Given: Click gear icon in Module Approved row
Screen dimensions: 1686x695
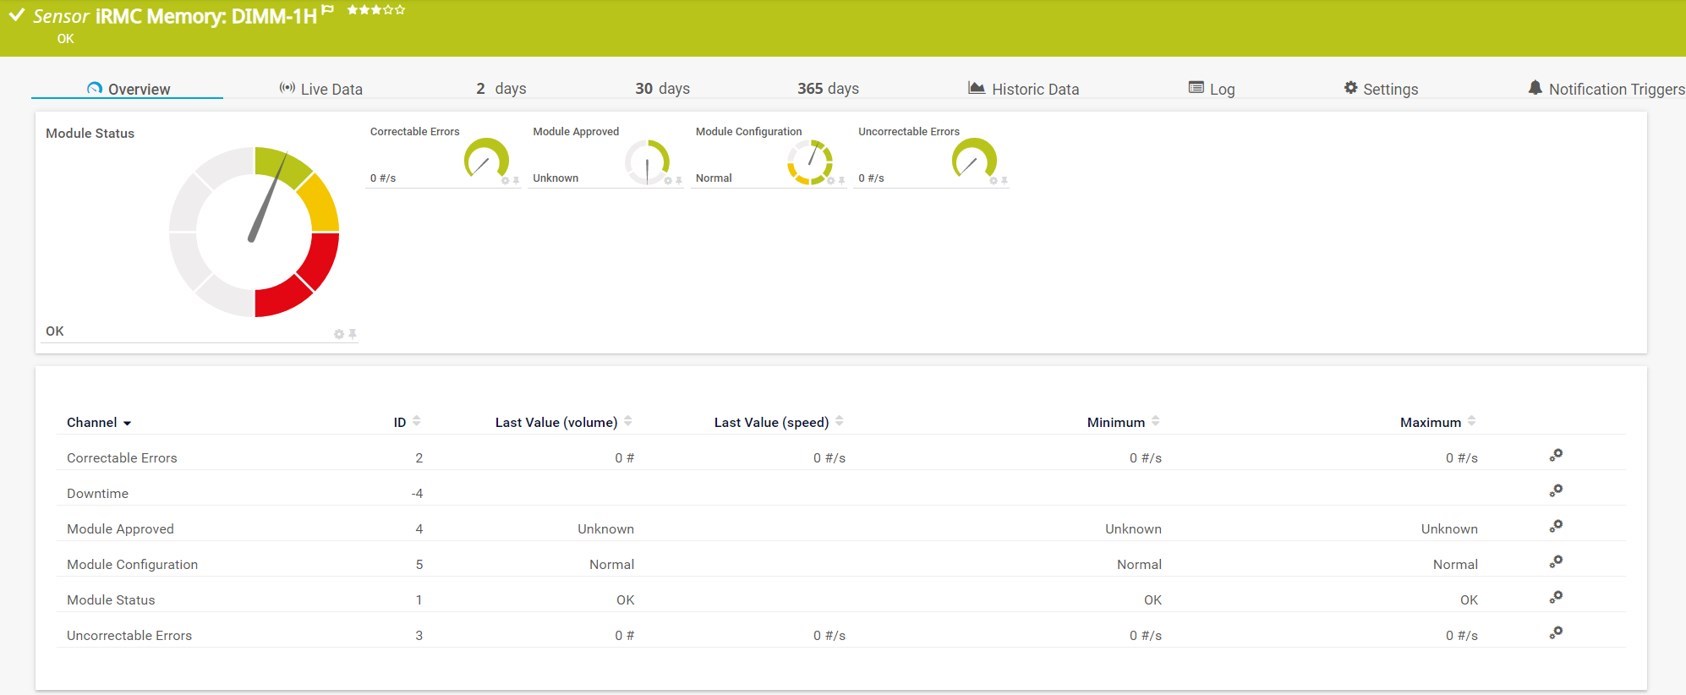Looking at the screenshot, I should click(1555, 527).
